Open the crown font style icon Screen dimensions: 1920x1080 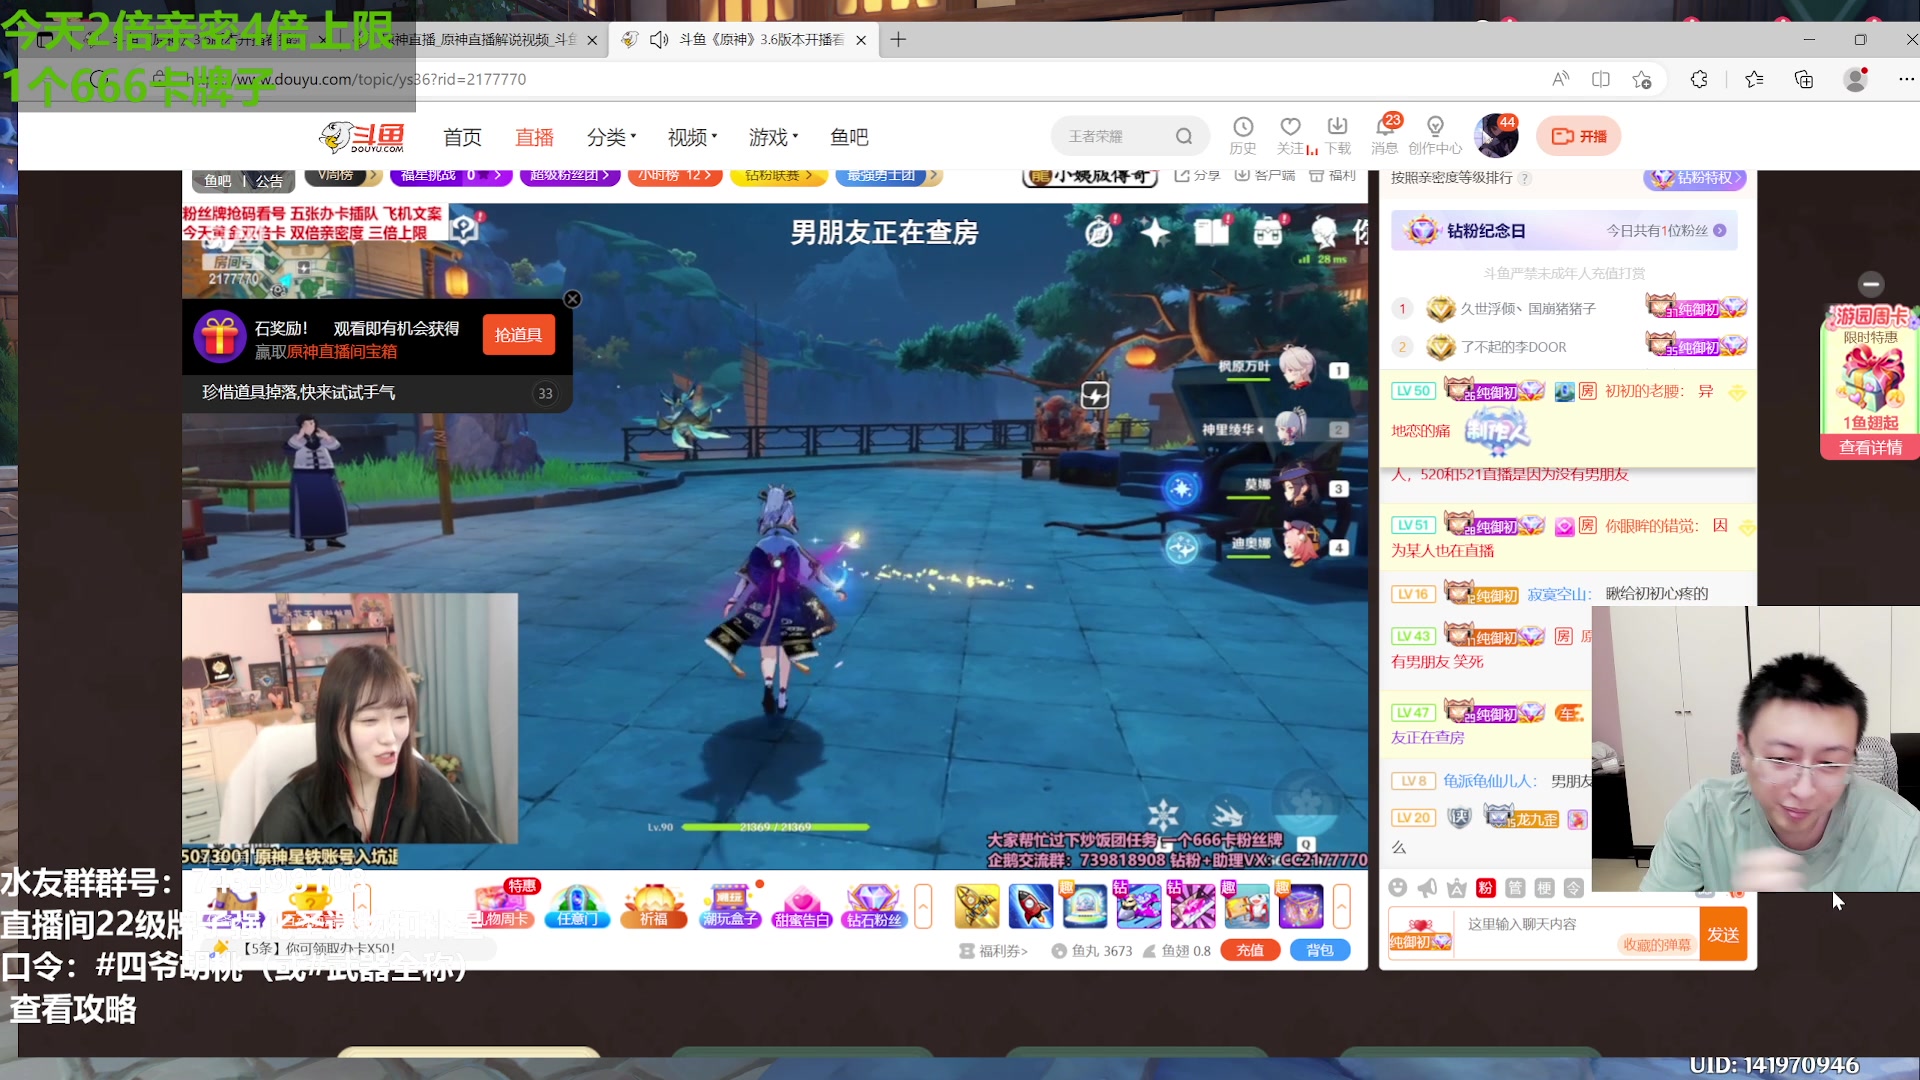pos(1456,888)
